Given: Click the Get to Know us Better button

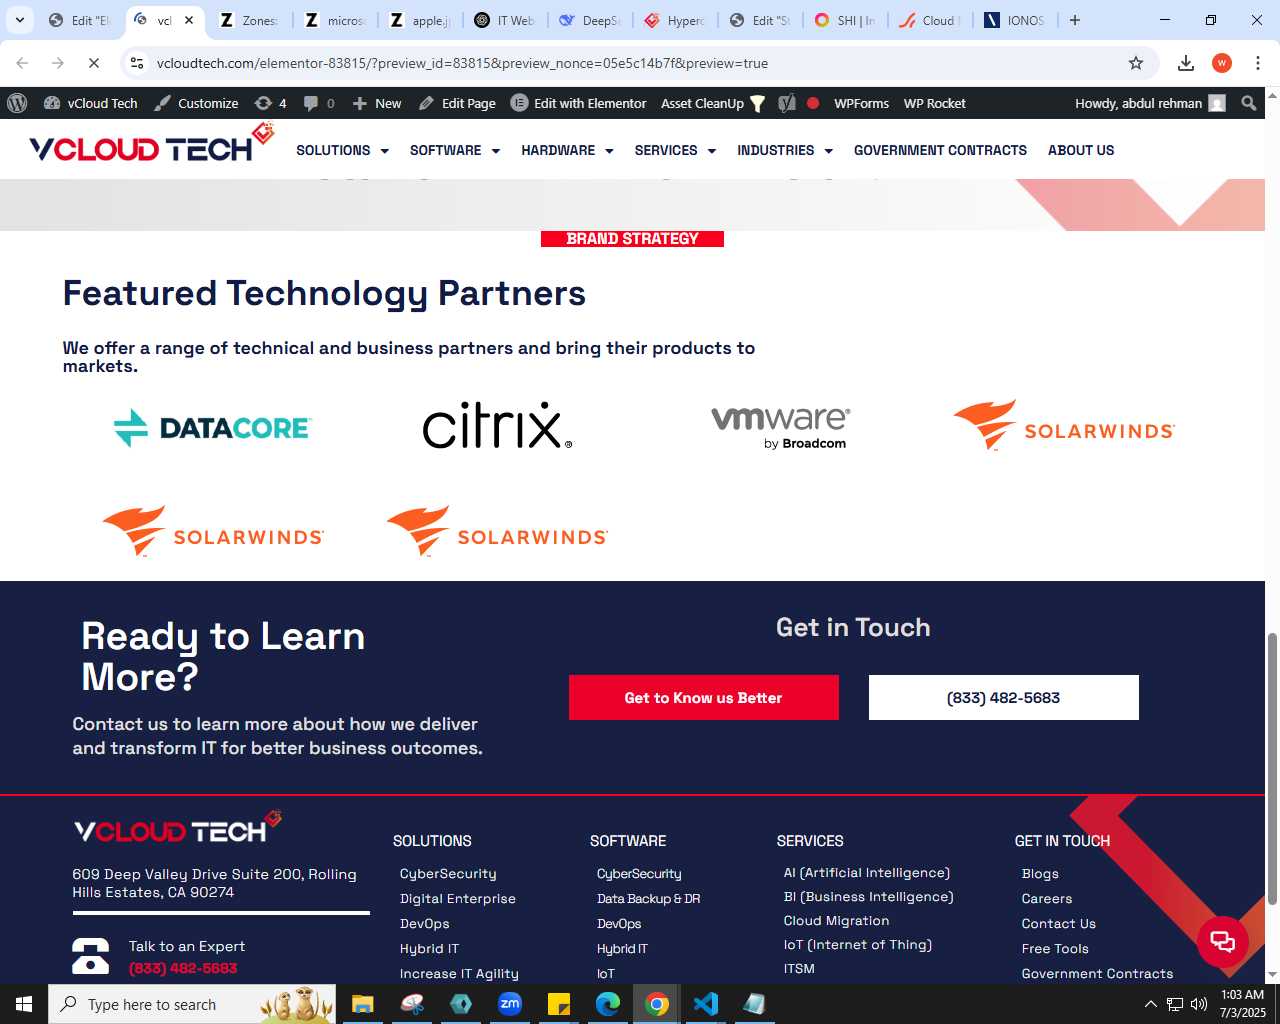Looking at the screenshot, I should [704, 697].
